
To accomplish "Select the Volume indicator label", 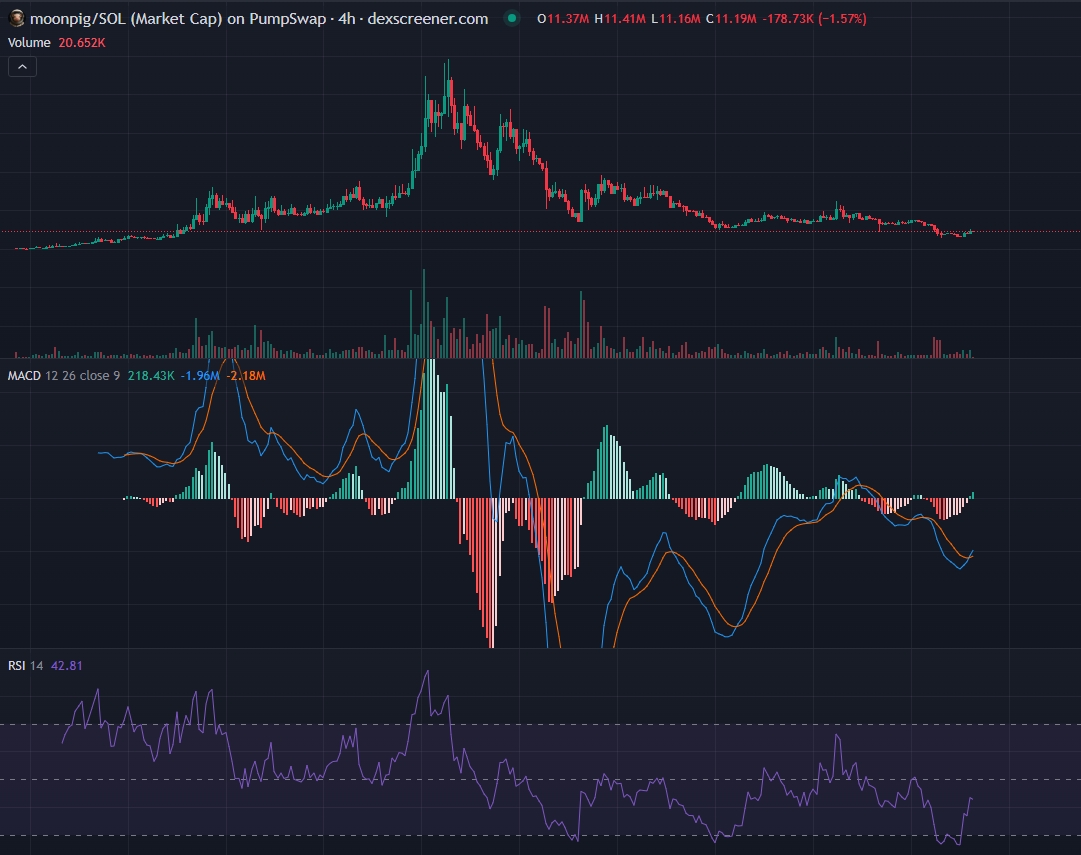I will pyautogui.click(x=29, y=43).
